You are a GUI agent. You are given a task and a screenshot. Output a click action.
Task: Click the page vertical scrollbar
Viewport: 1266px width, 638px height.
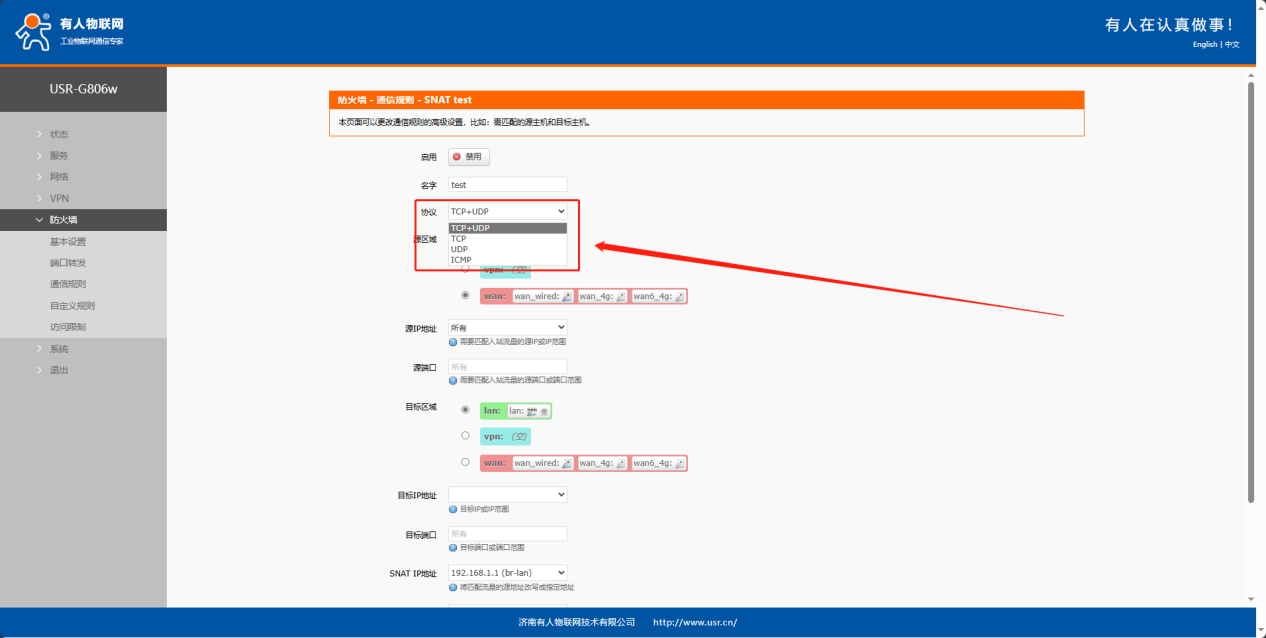click(1250, 292)
